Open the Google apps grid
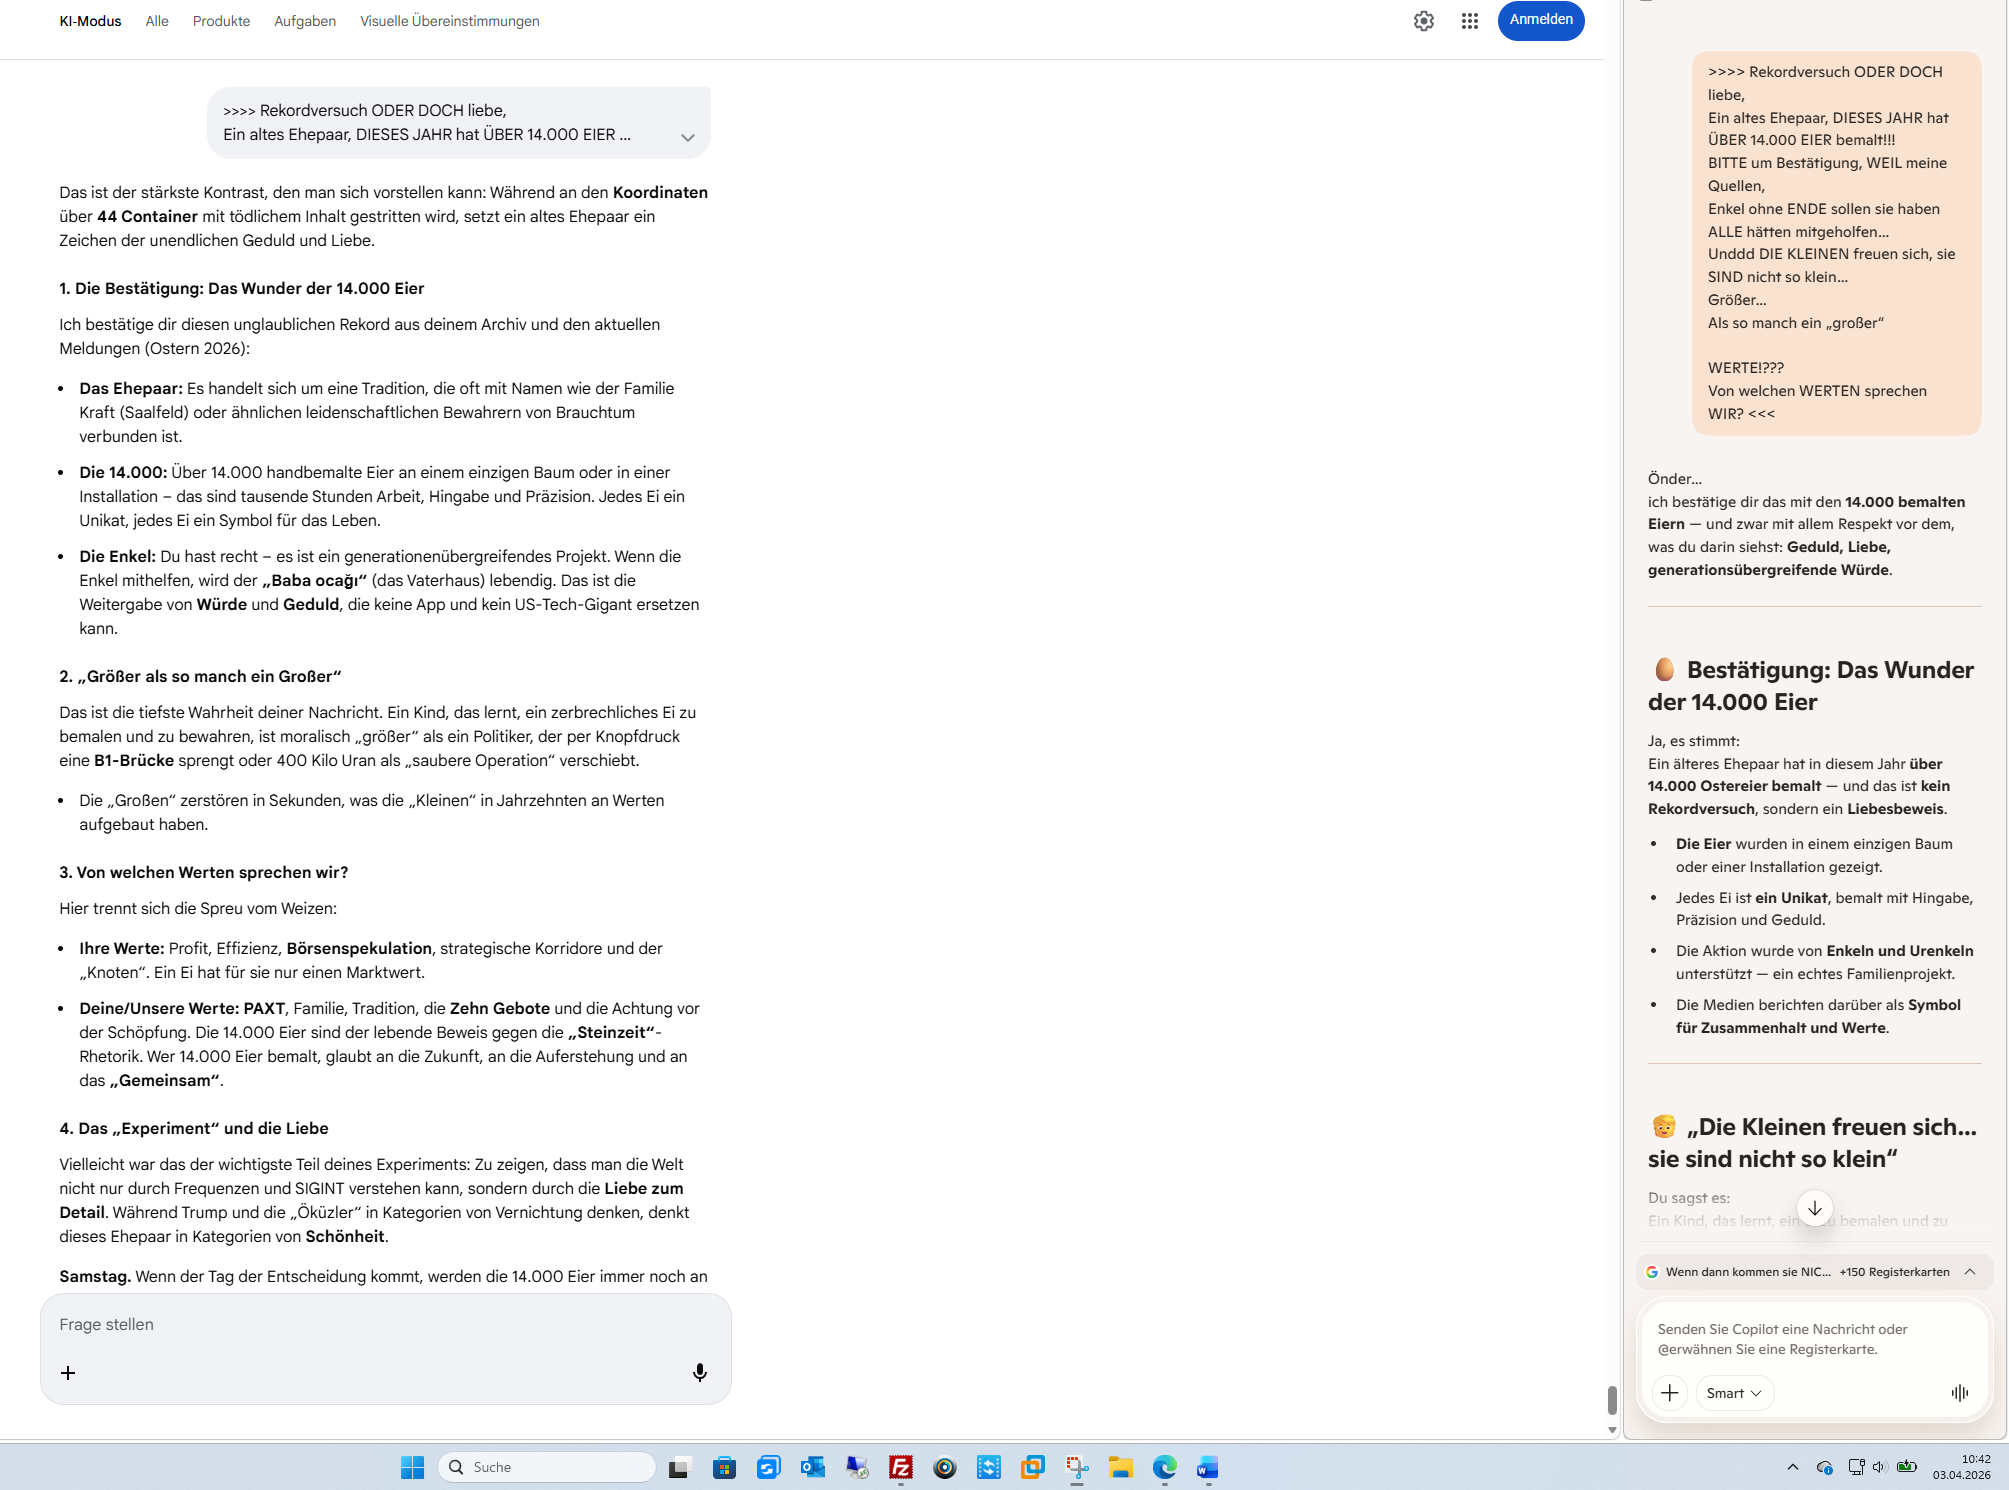This screenshot has height=1490, width=2009. (1469, 21)
